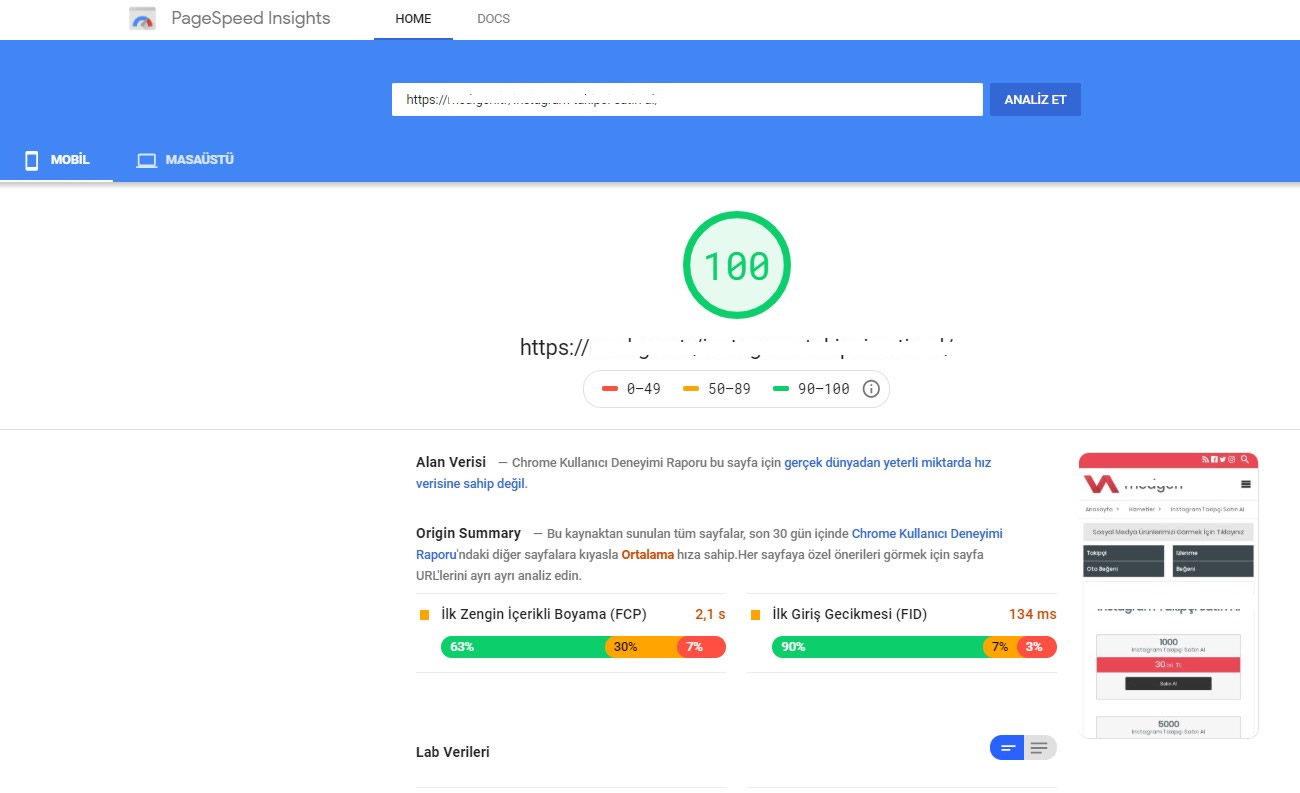Screen dimensions: 1300x793
Task: Click the orange 'Ortalama' speed label
Action: (x=648, y=554)
